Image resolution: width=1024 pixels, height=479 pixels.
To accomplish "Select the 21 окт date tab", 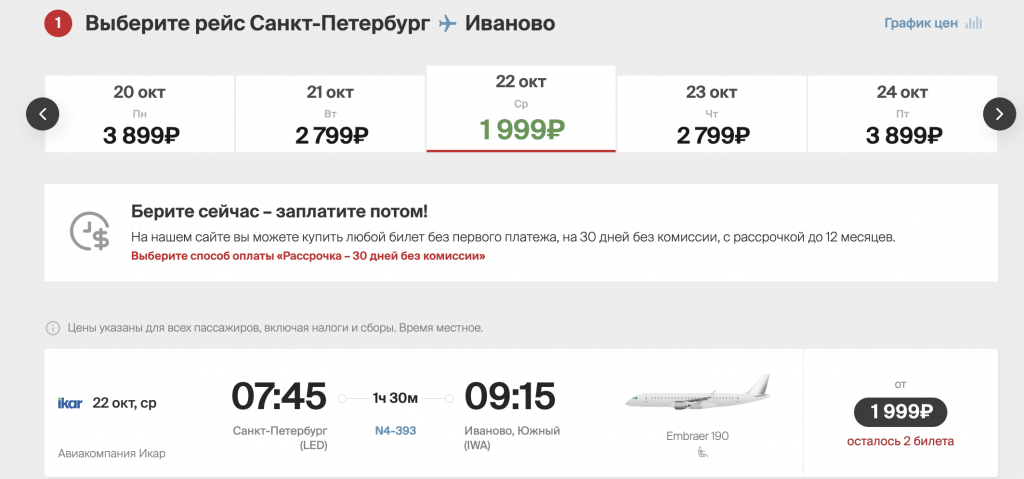I will point(330,114).
